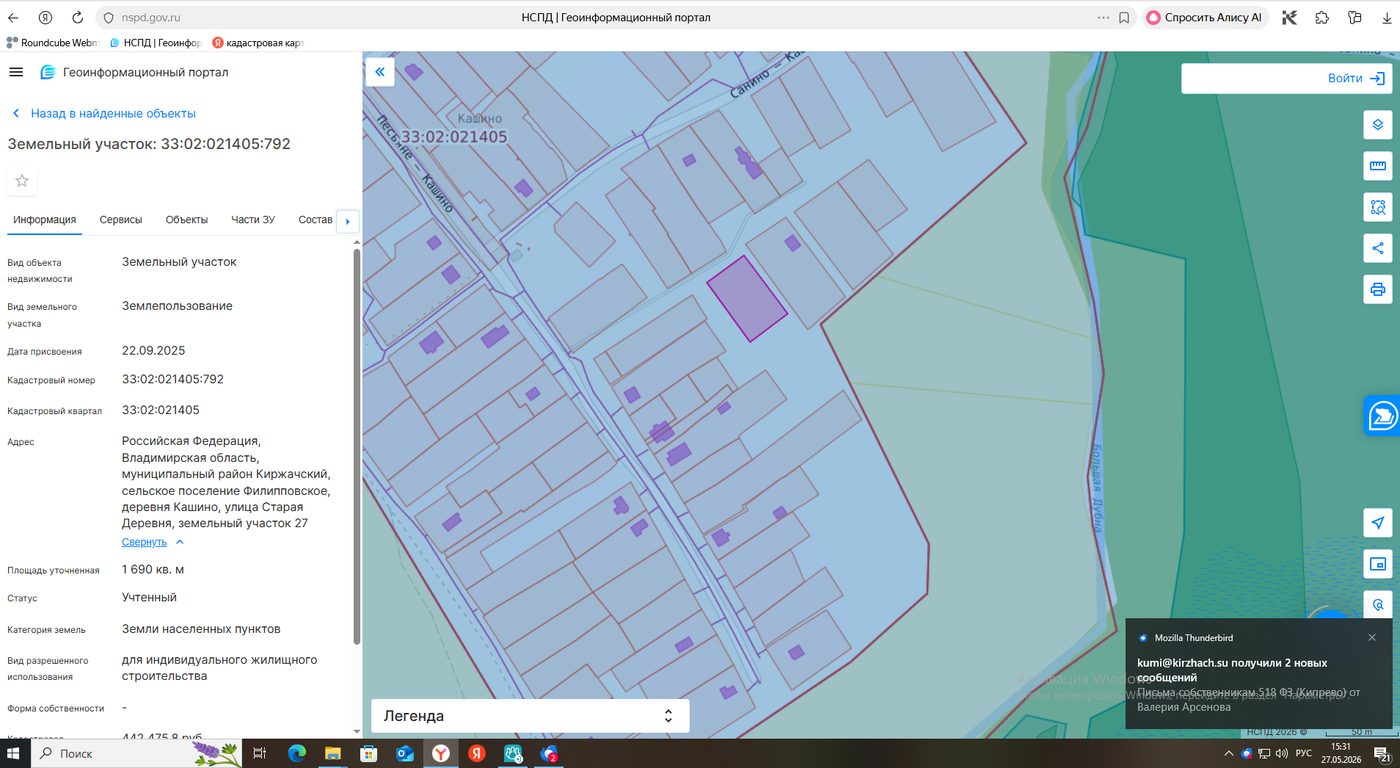Switch to Информация tab
This screenshot has height=768, width=1400.
45,220
